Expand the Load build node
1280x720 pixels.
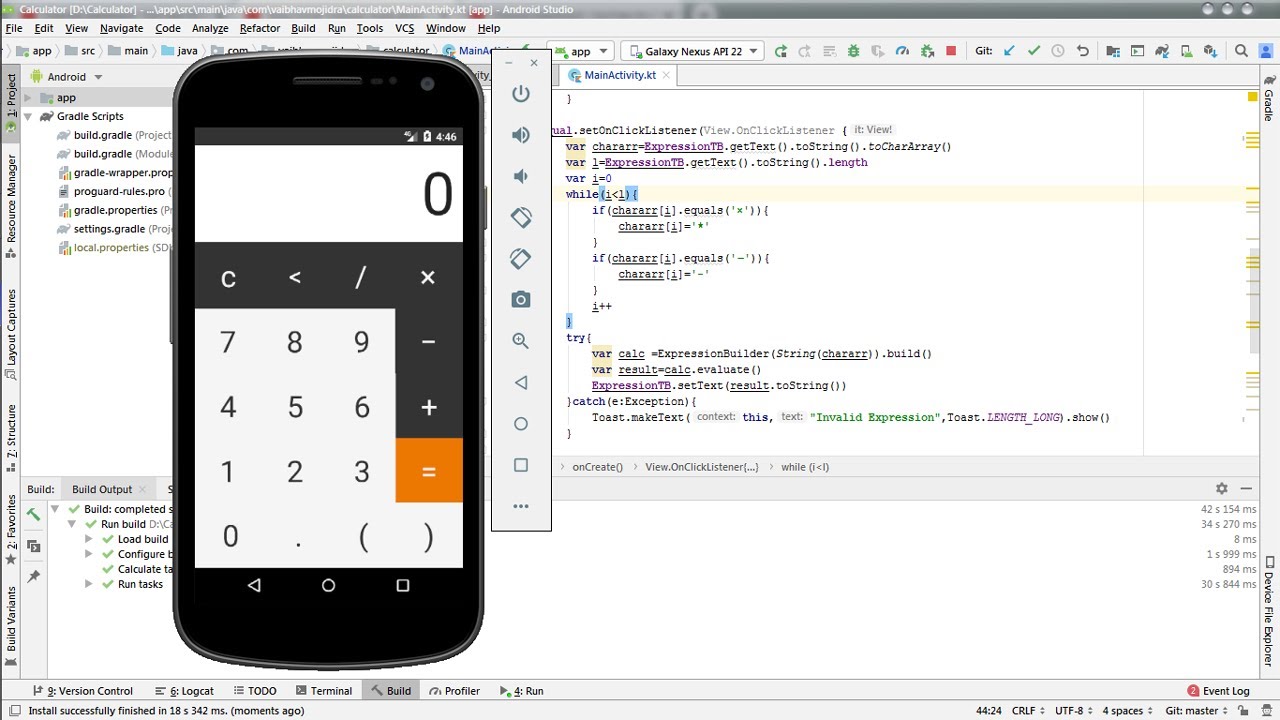tap(89, 539)
